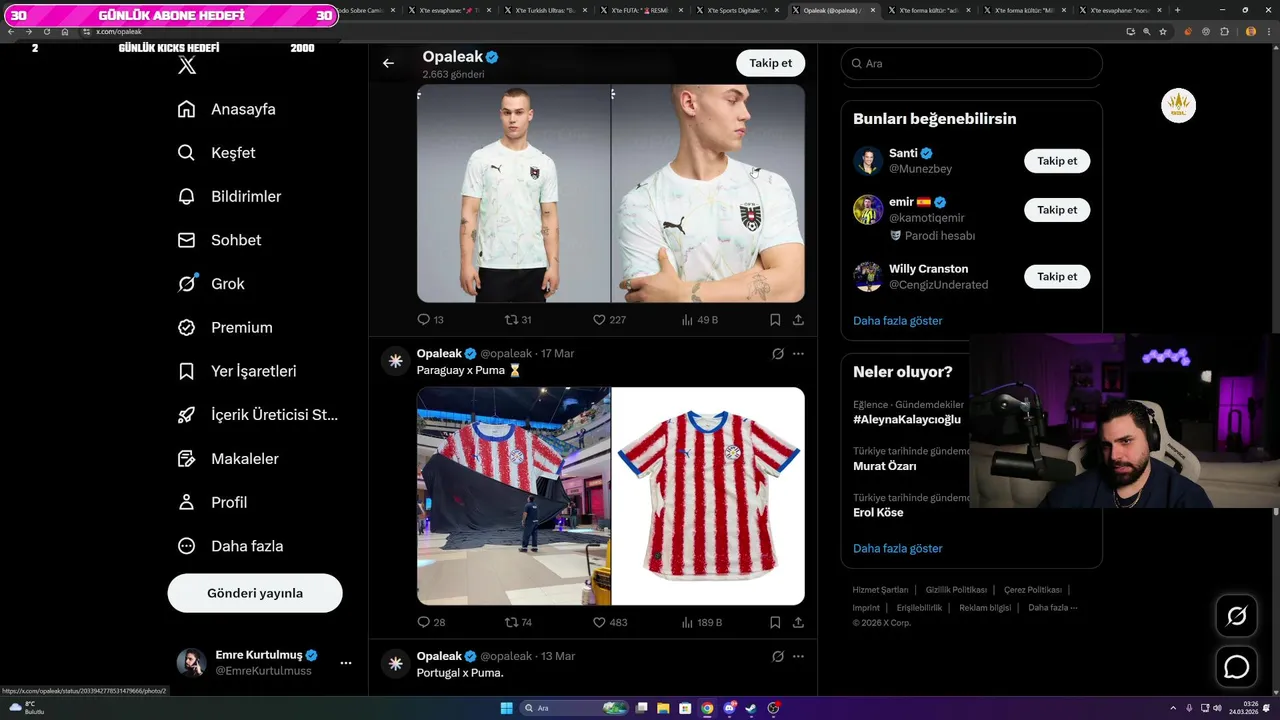Reply to the Austria jersey post with 13 replies
The image size is (1280, 720).
[x=430, y=320]
